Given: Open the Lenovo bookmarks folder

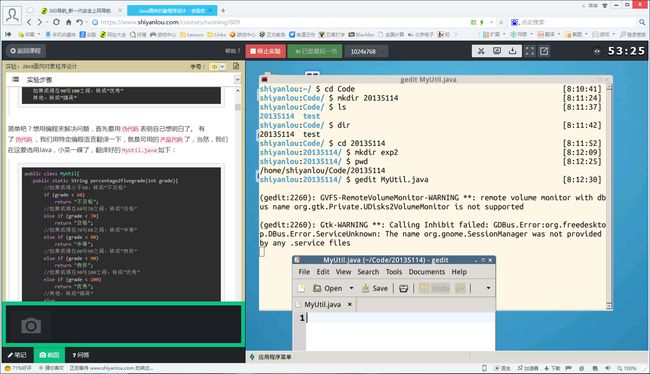Looking at the screenshot, I should pos(192,34).
